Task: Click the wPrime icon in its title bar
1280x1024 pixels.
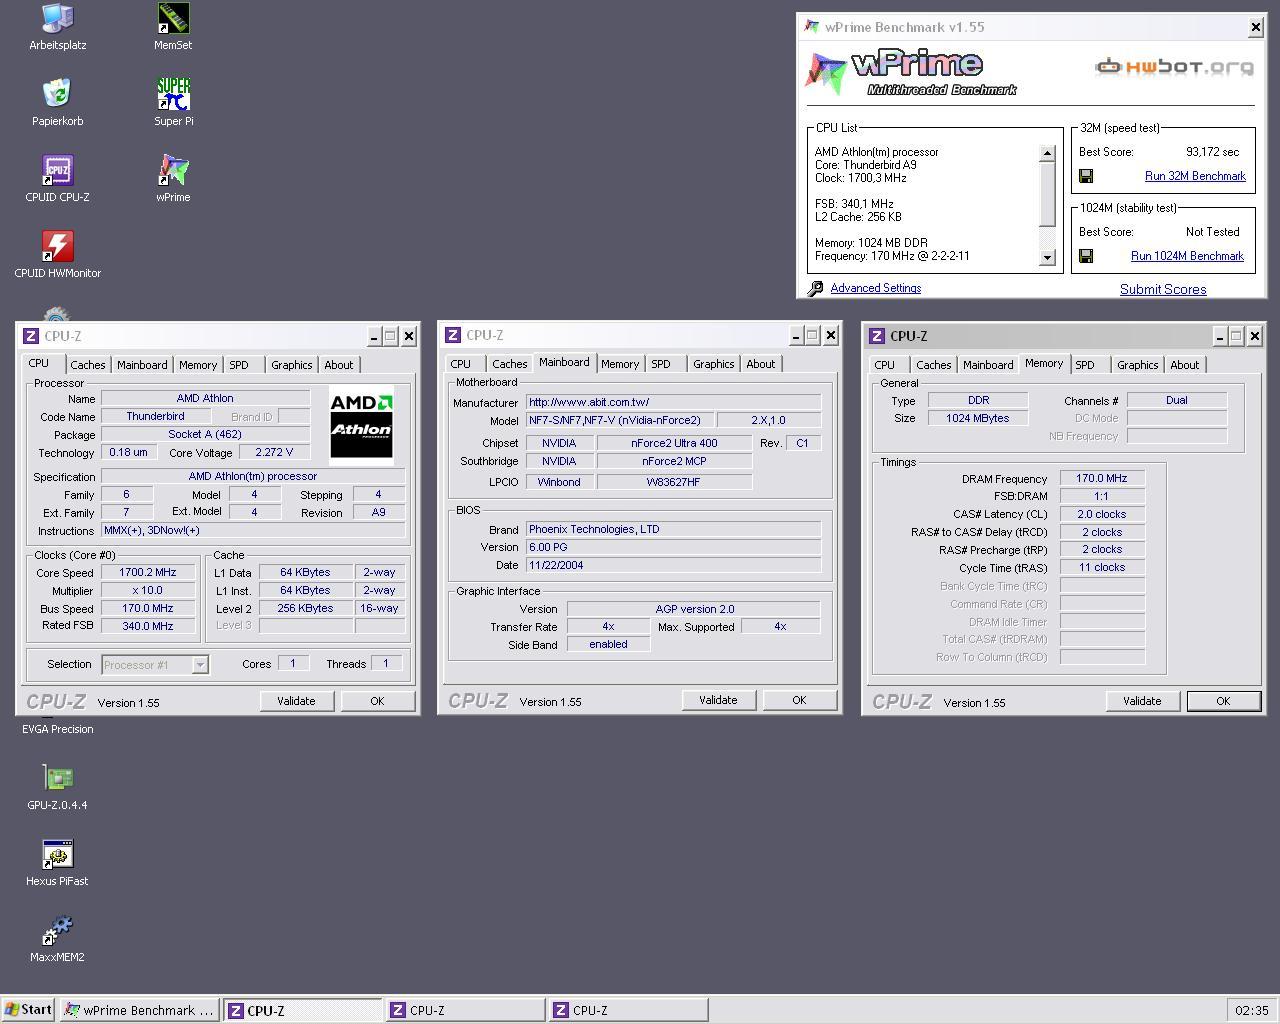Action: click(813, 27)
